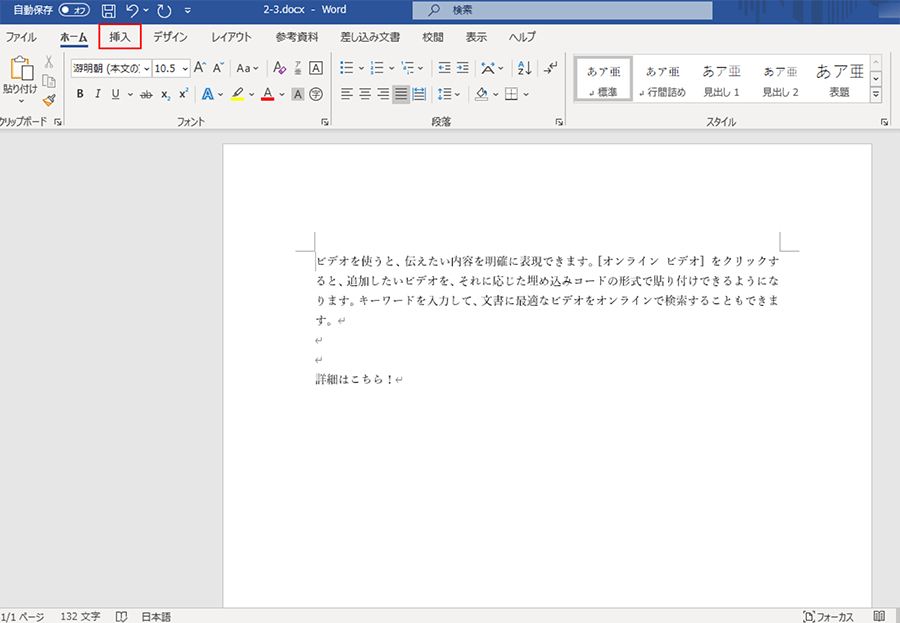
Task: Click the Save icon in title bar
Action: coord(108,11)
